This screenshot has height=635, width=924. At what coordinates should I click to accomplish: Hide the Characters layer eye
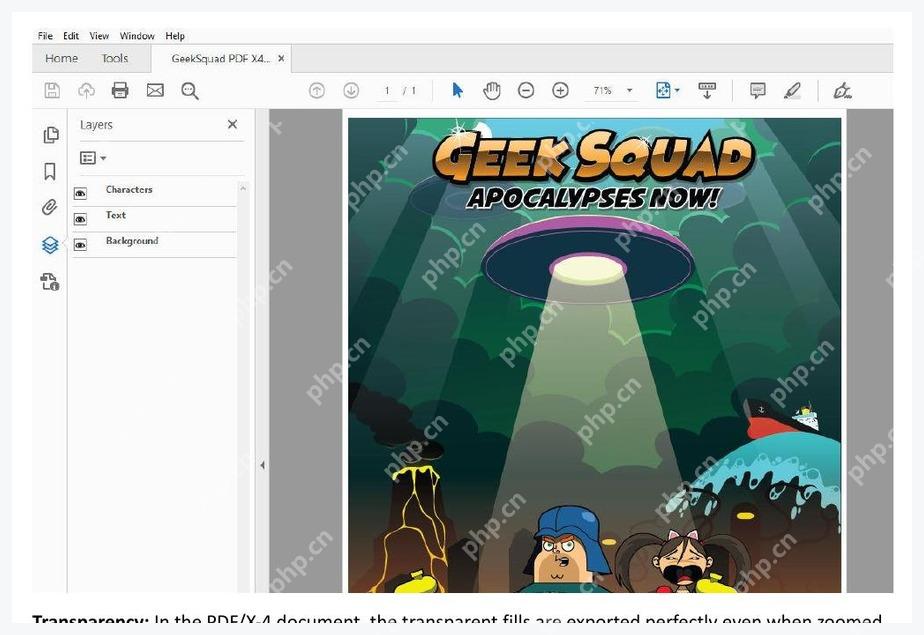pyautogui.click(x=80, y=193)
